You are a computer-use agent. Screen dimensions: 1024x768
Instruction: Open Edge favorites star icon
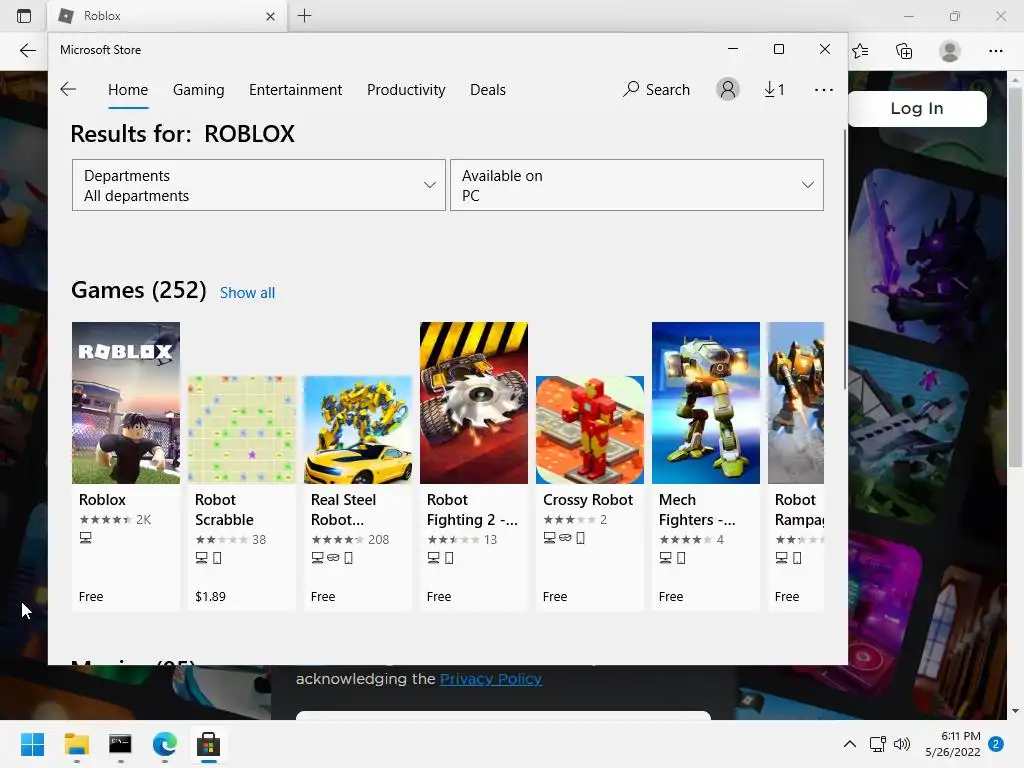point(860,51)
